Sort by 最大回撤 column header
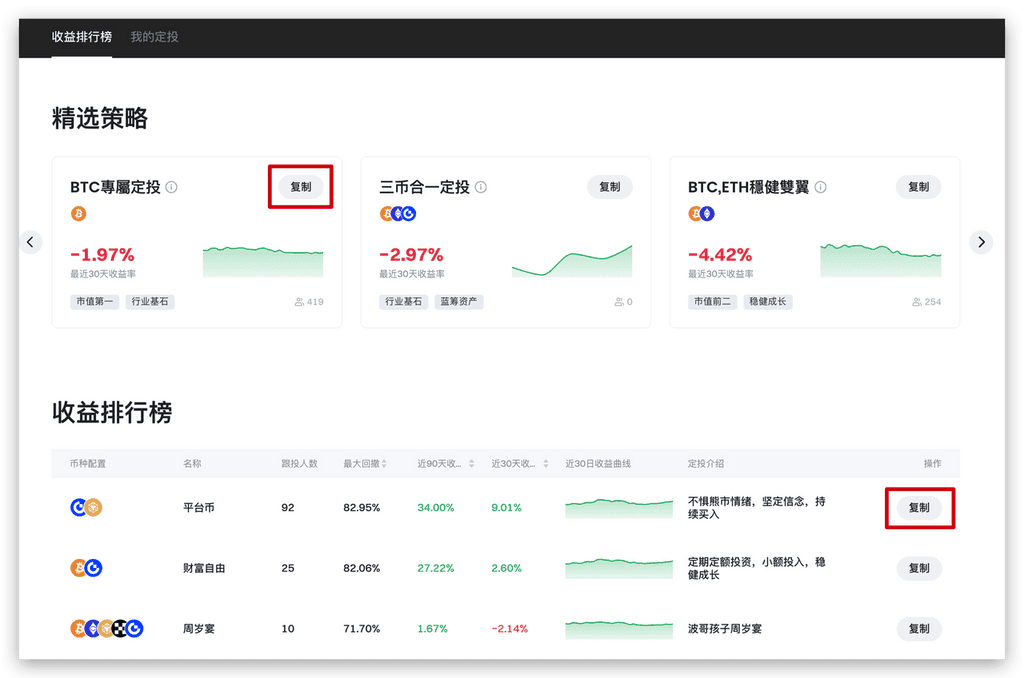Viewport: 1024px width, 678px height. tap(365, 464)
